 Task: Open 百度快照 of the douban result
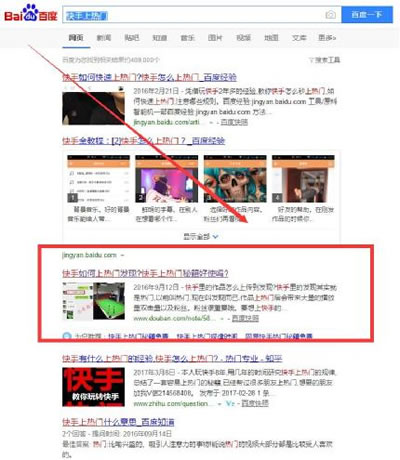point(245,318)
